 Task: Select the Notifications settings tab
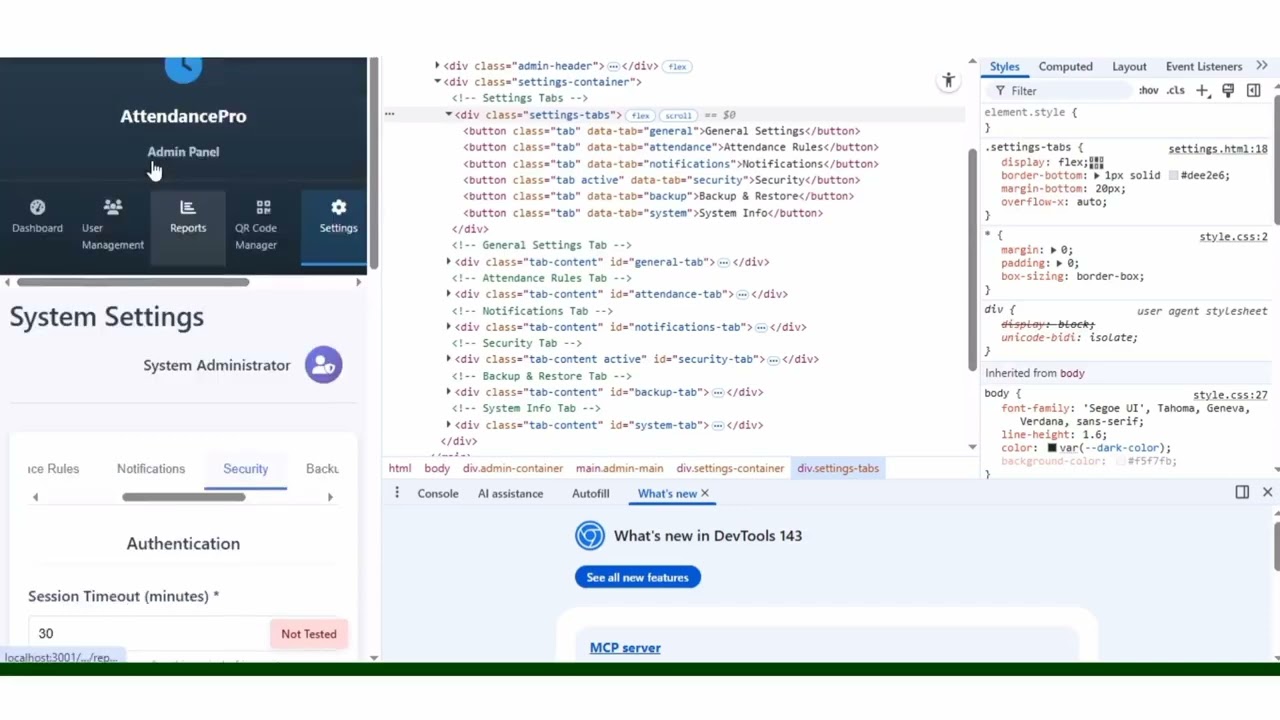[151, 469]
